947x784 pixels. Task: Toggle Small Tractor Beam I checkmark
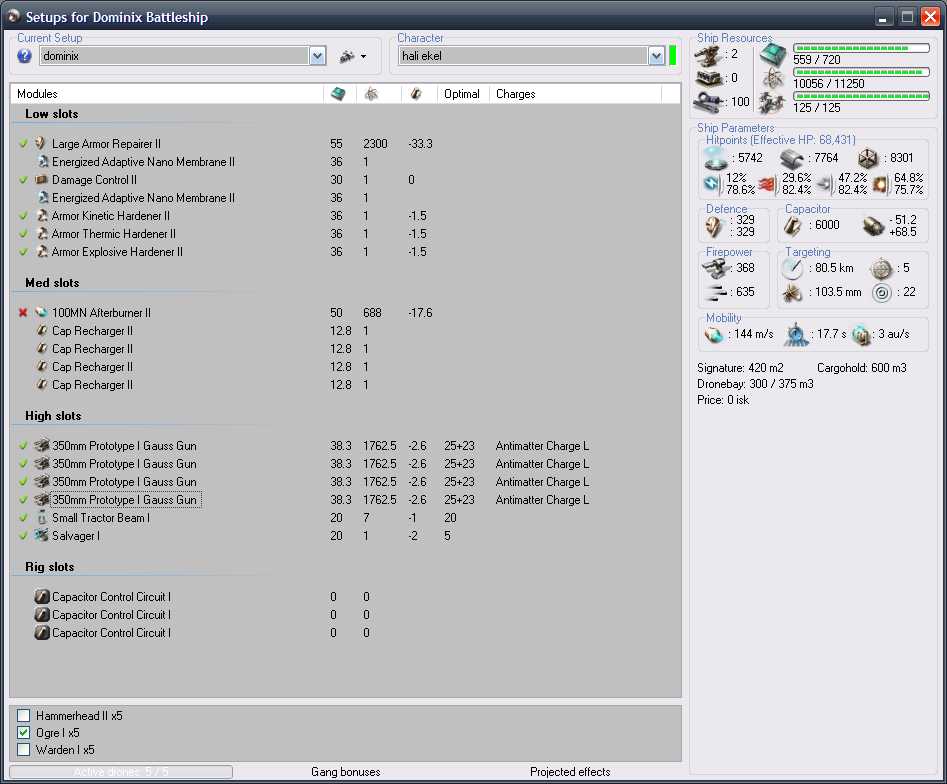pyautogui.click(x=23, y=518)
